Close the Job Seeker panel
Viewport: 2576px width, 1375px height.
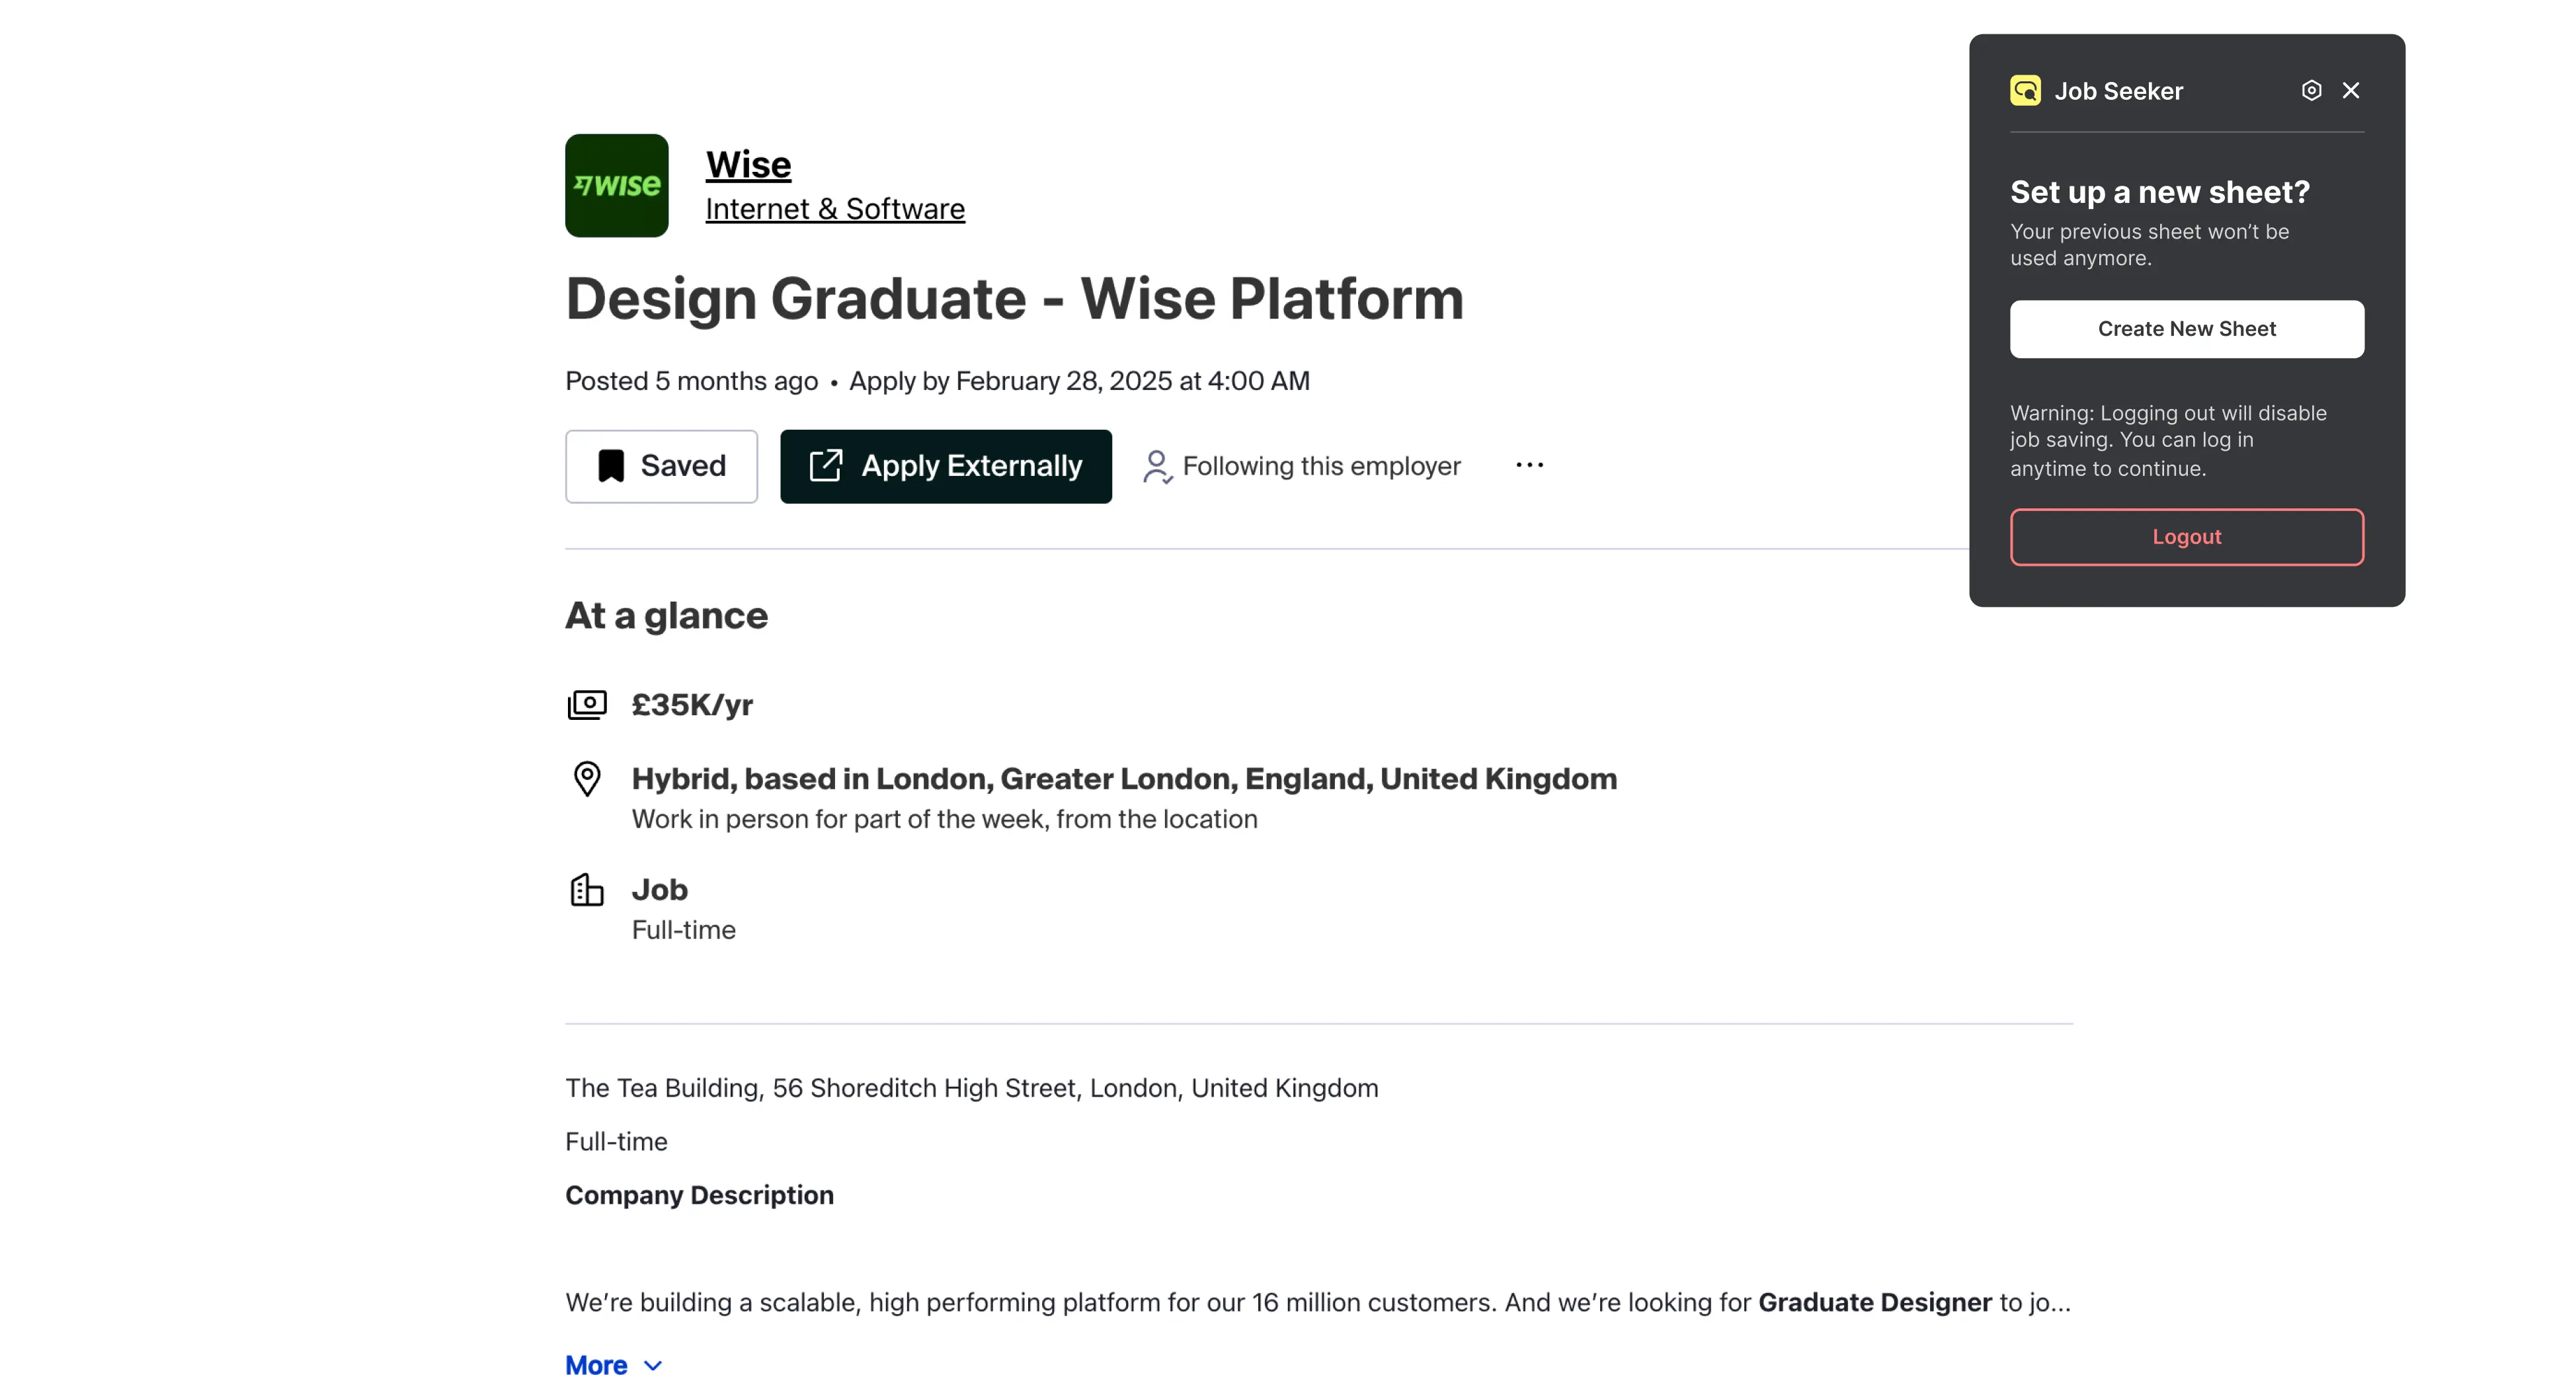pyautogui.click(x=2350, y=90)
